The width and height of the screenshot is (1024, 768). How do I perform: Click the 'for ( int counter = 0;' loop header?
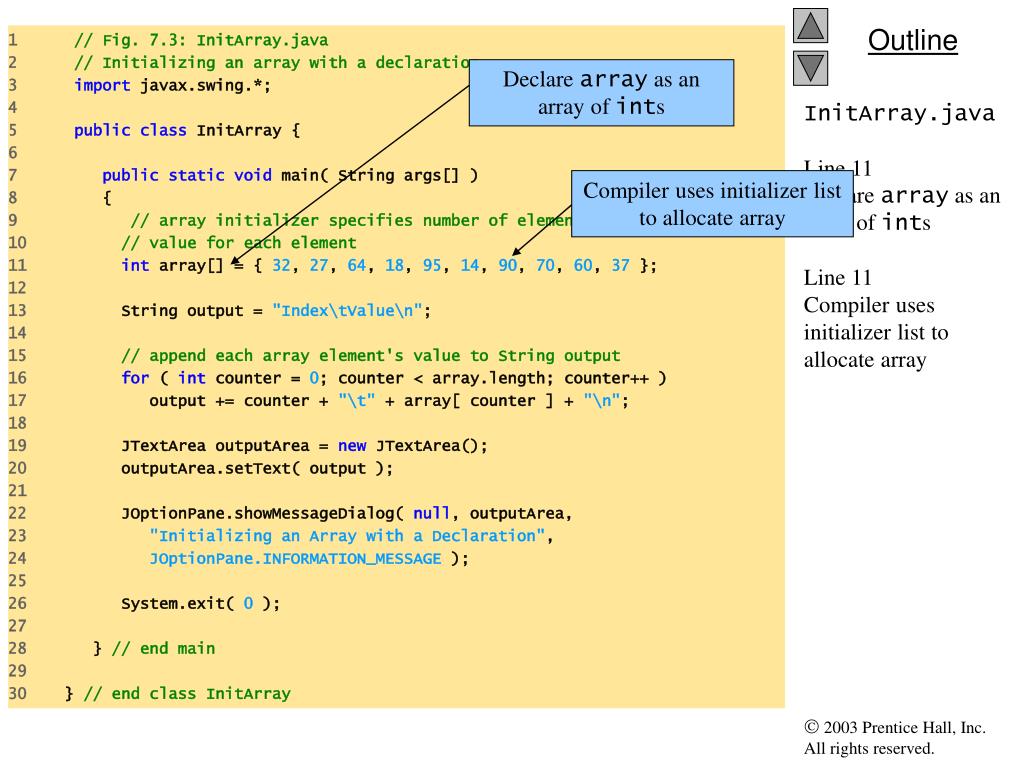pos(225,379)
